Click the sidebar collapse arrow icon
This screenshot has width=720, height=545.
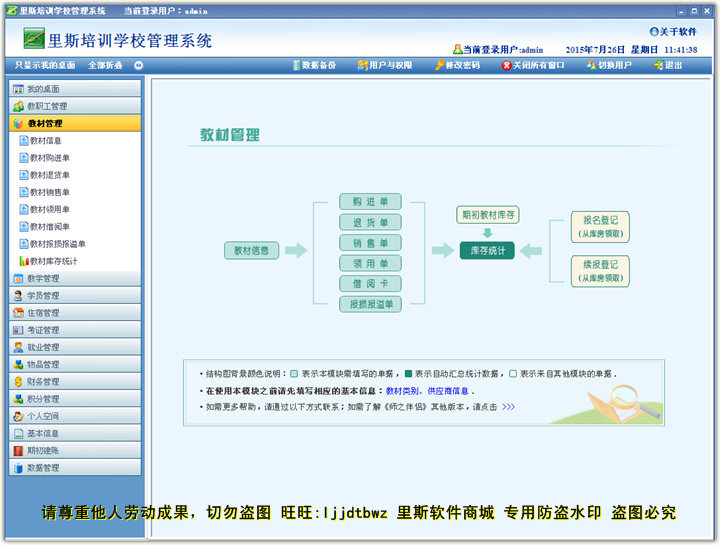point(139,65)
